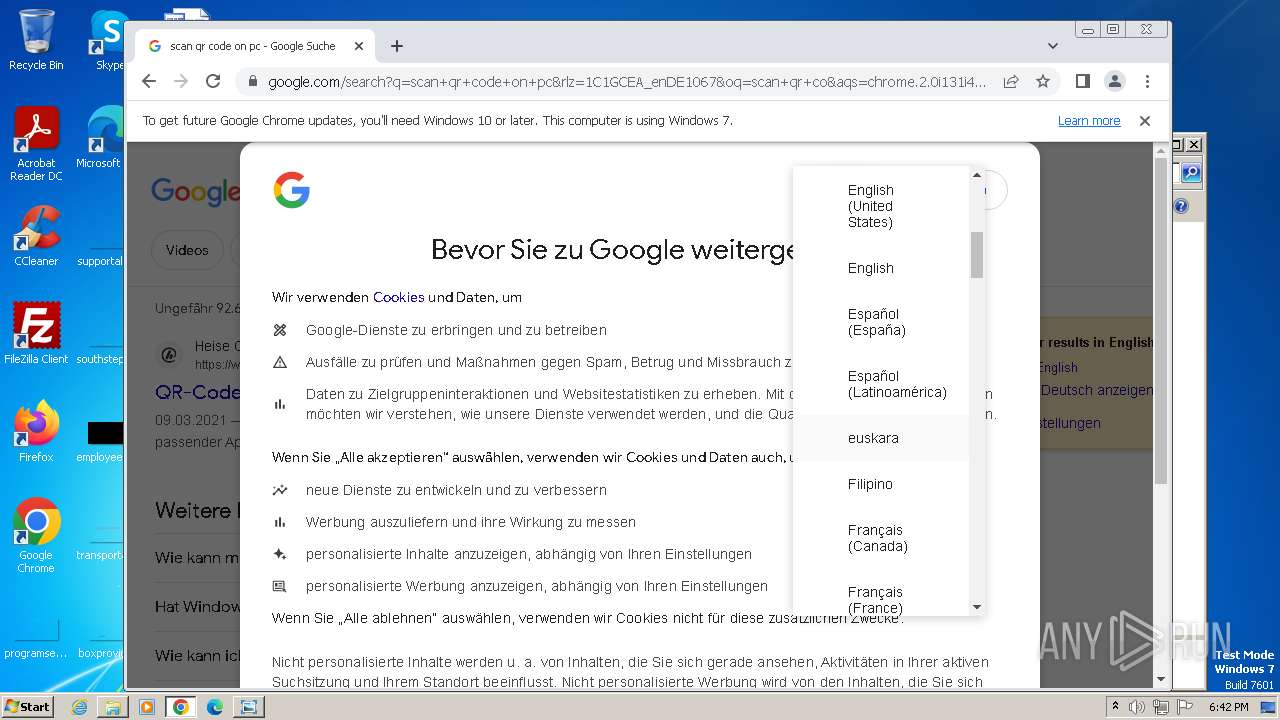The height and width of the screenshot is (720, 1280).
Task: Choose Français (France) from list
Action: point(881,599)
